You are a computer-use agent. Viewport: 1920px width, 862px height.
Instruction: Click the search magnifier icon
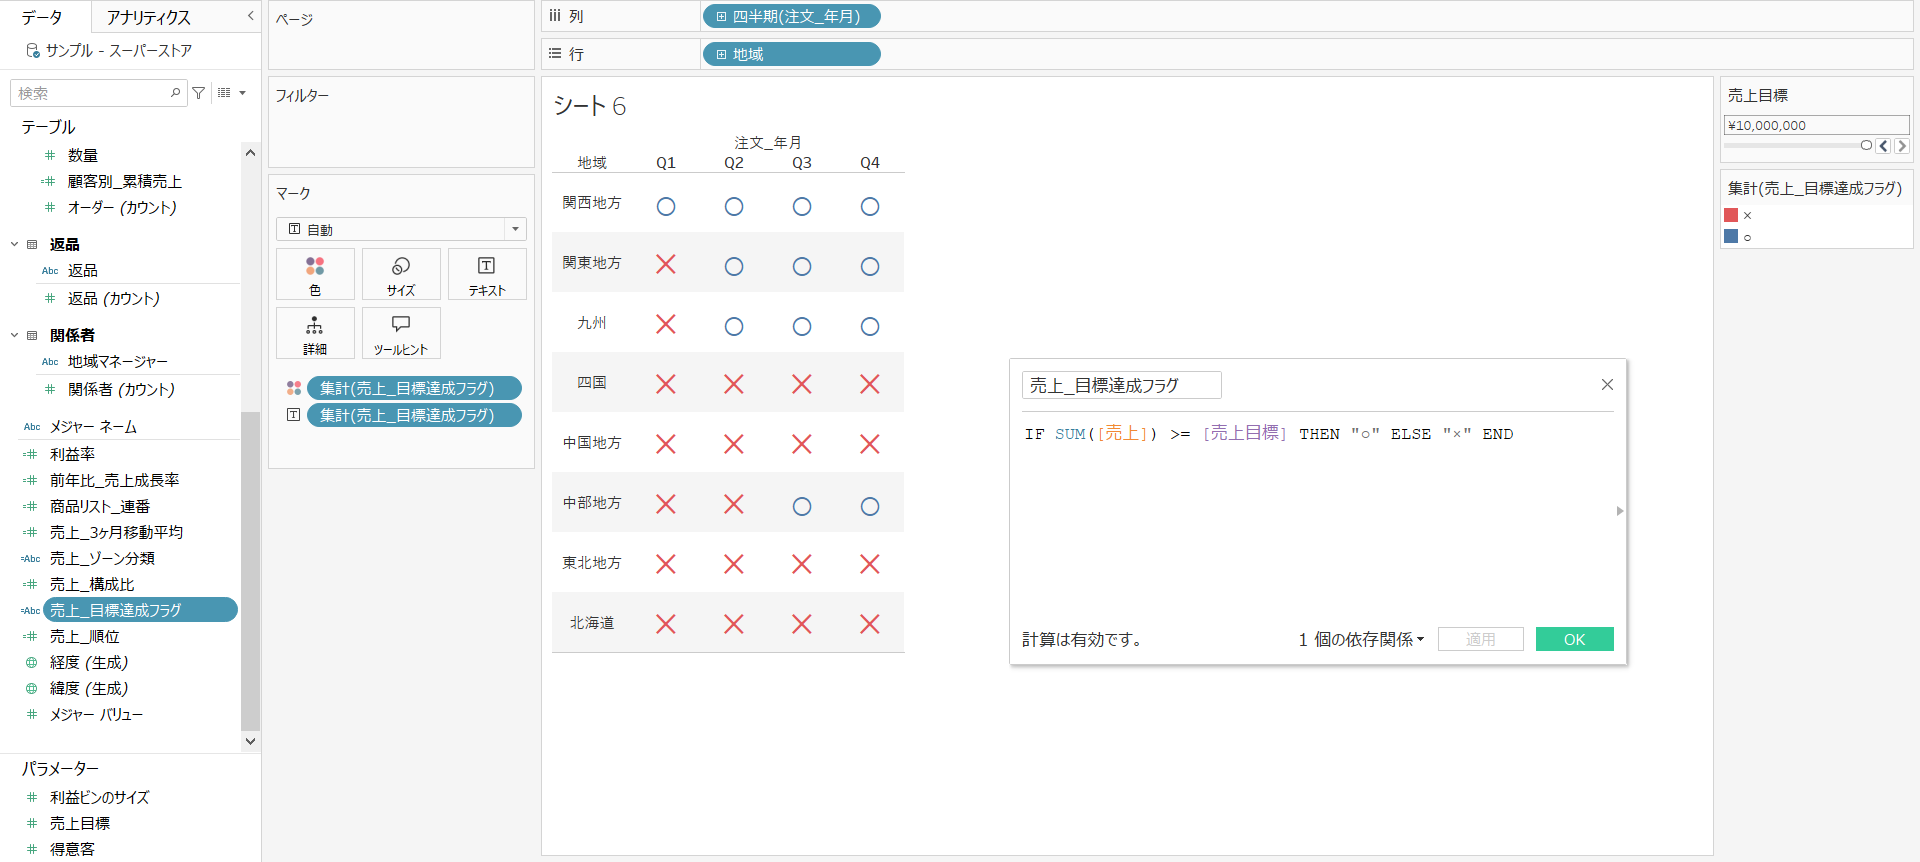pos(176,93)
